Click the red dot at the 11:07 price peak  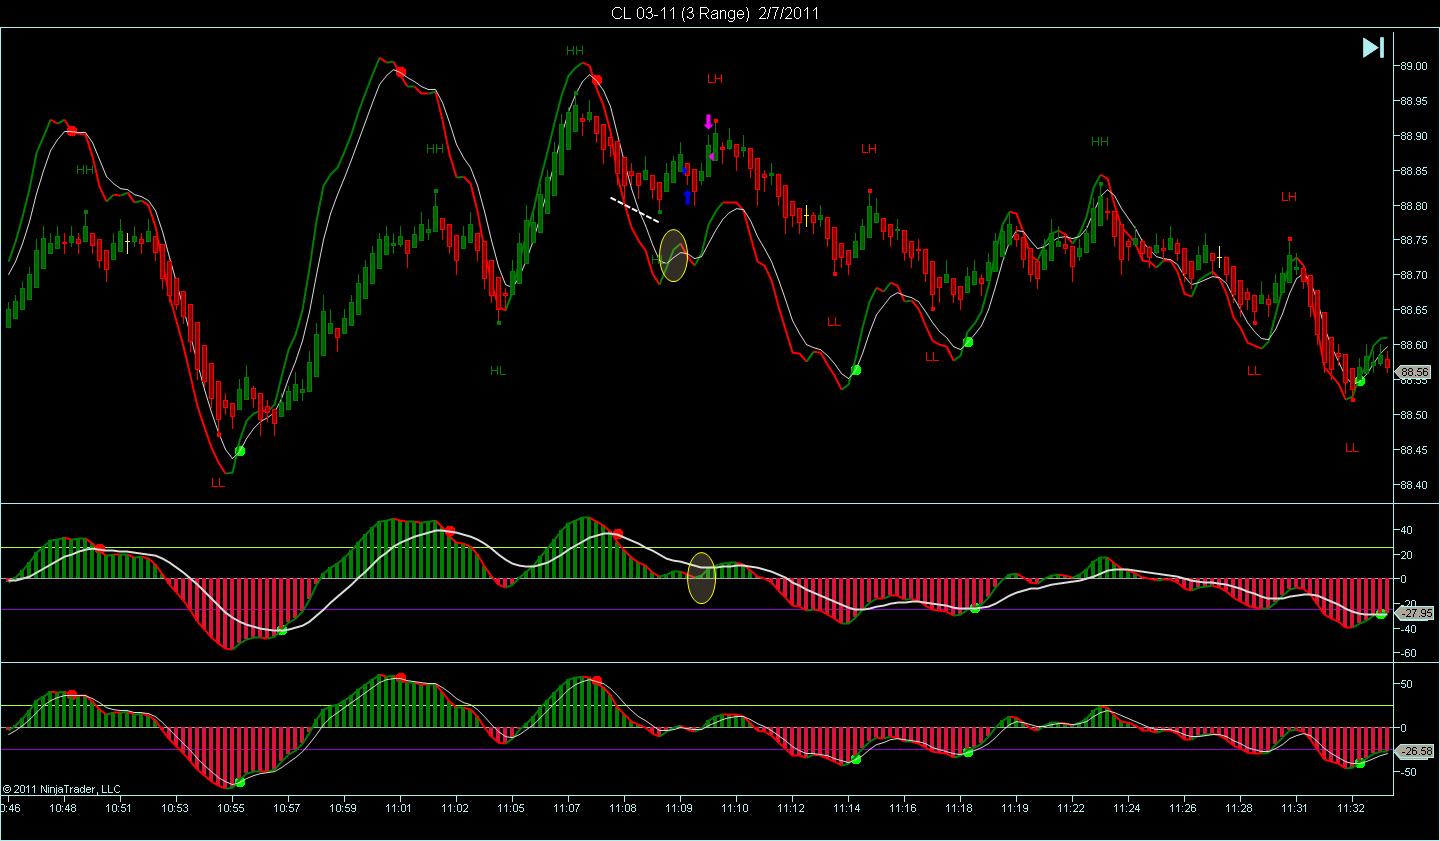point(597,80)
